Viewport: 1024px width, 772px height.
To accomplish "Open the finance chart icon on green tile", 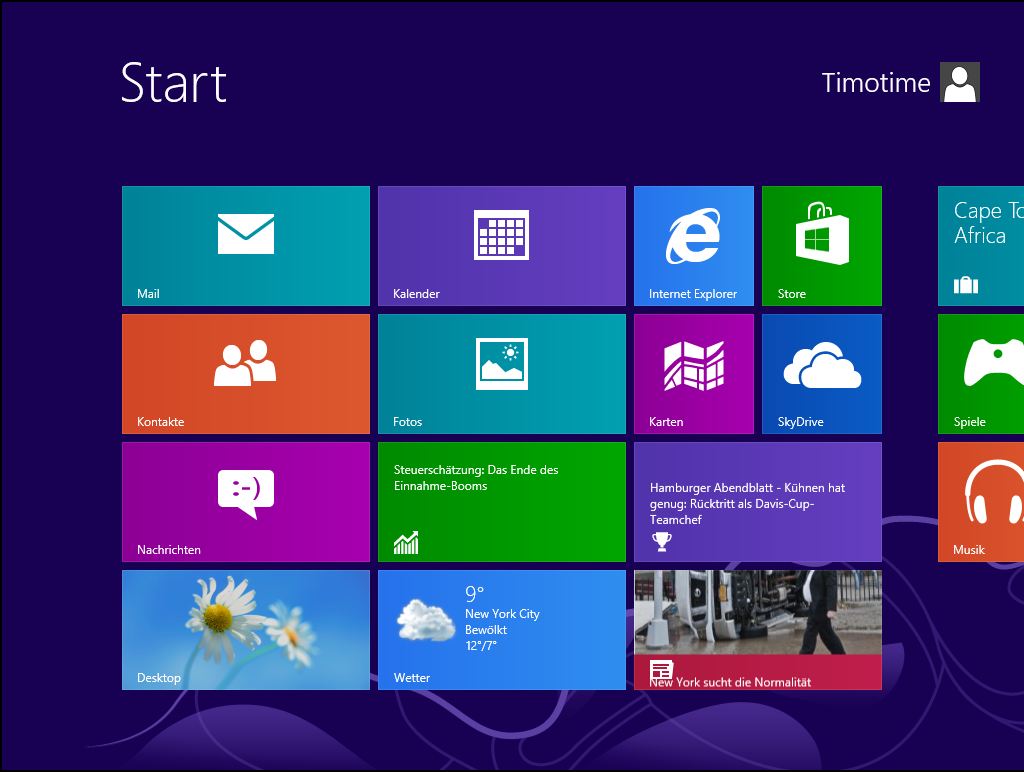I will 406,542.
